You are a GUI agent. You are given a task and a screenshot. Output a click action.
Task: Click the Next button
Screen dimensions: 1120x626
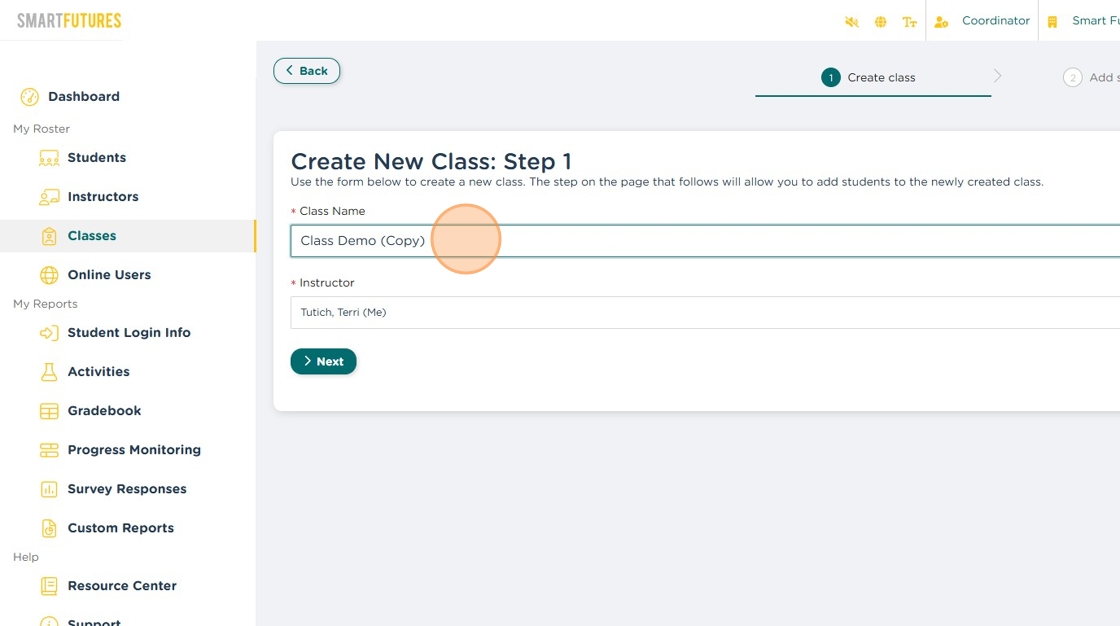[323, 362]
